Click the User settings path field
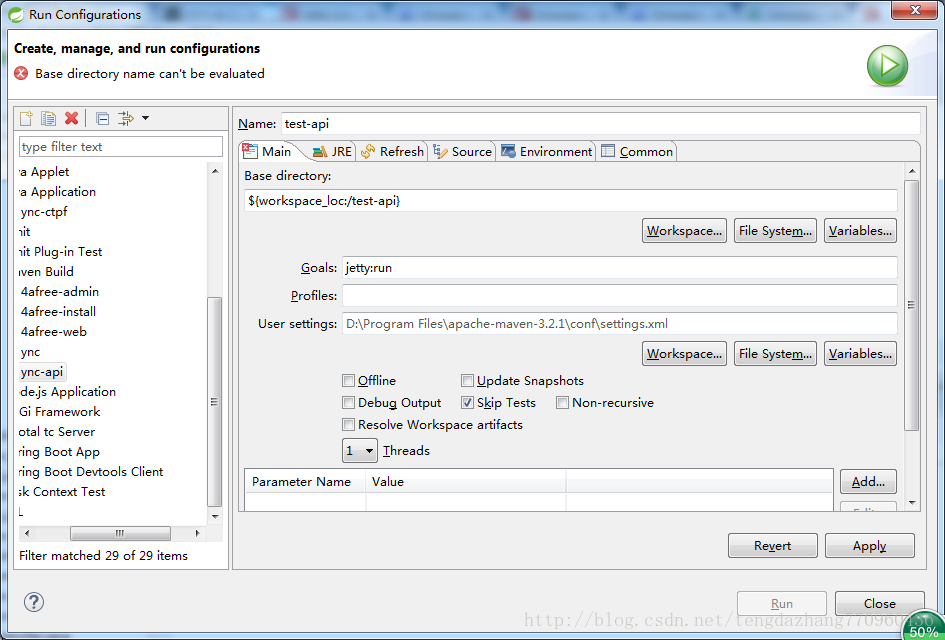 point(620,324)
